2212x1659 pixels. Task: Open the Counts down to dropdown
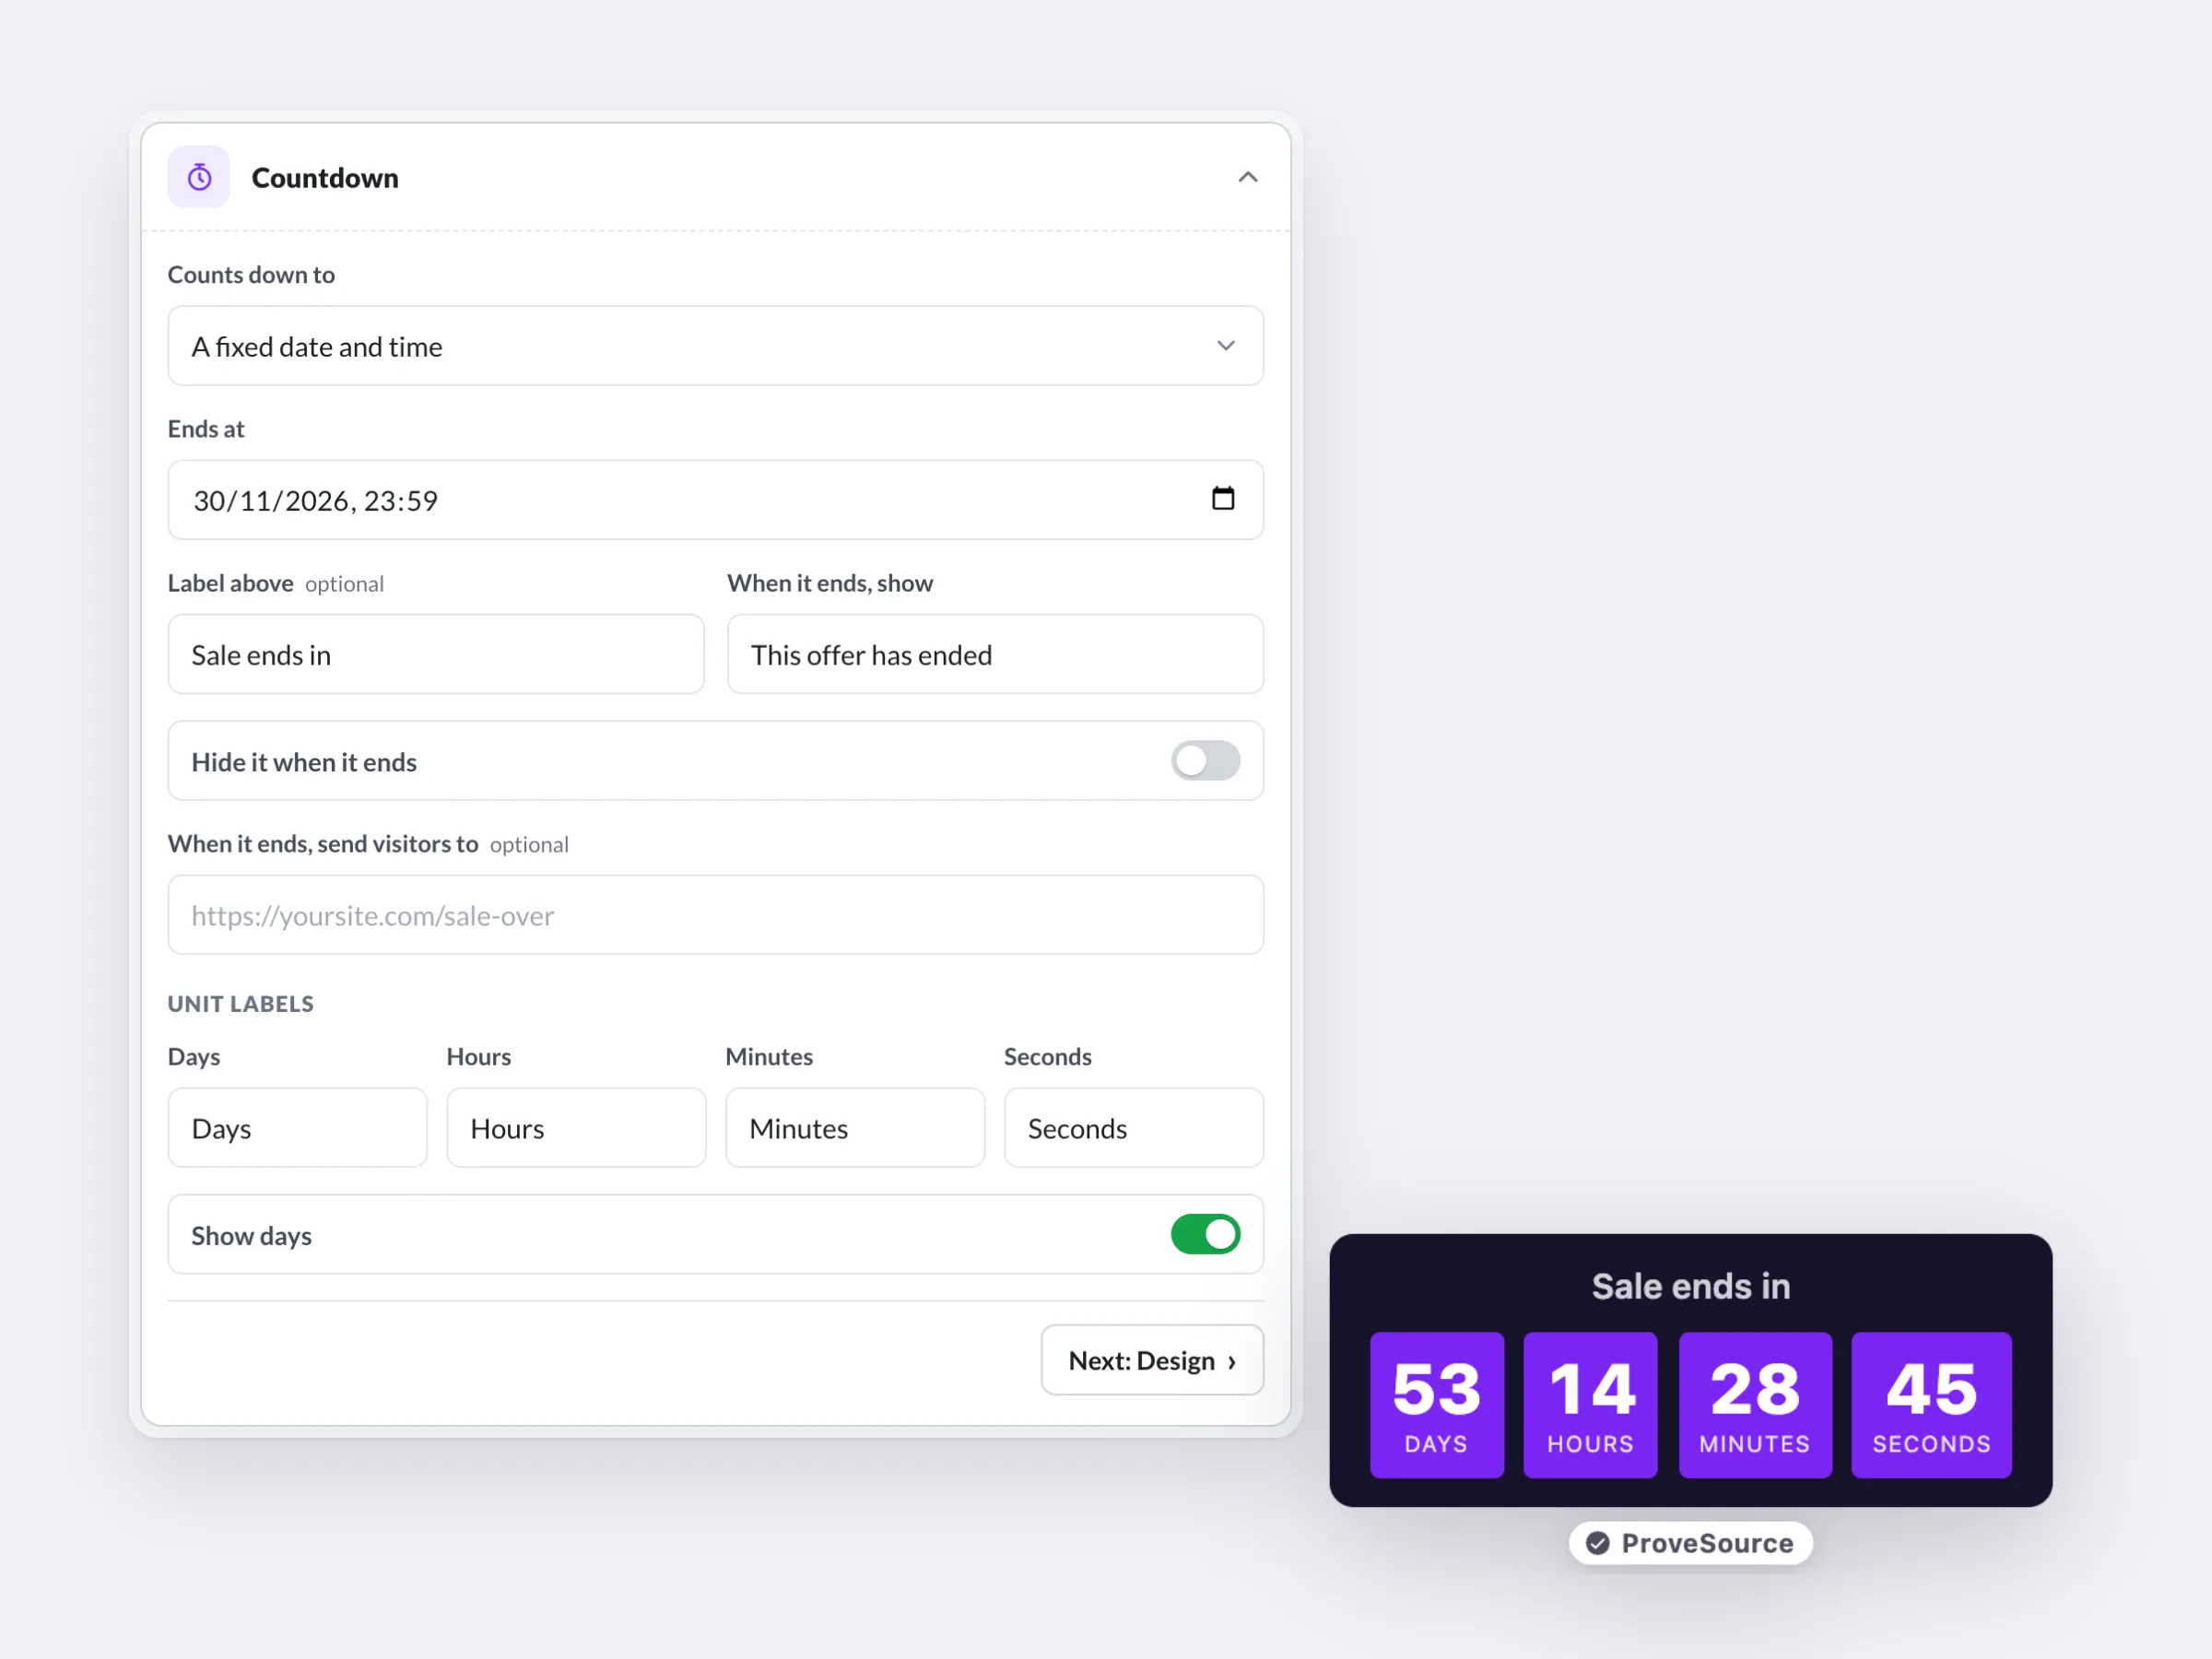(x=716, y=346)
